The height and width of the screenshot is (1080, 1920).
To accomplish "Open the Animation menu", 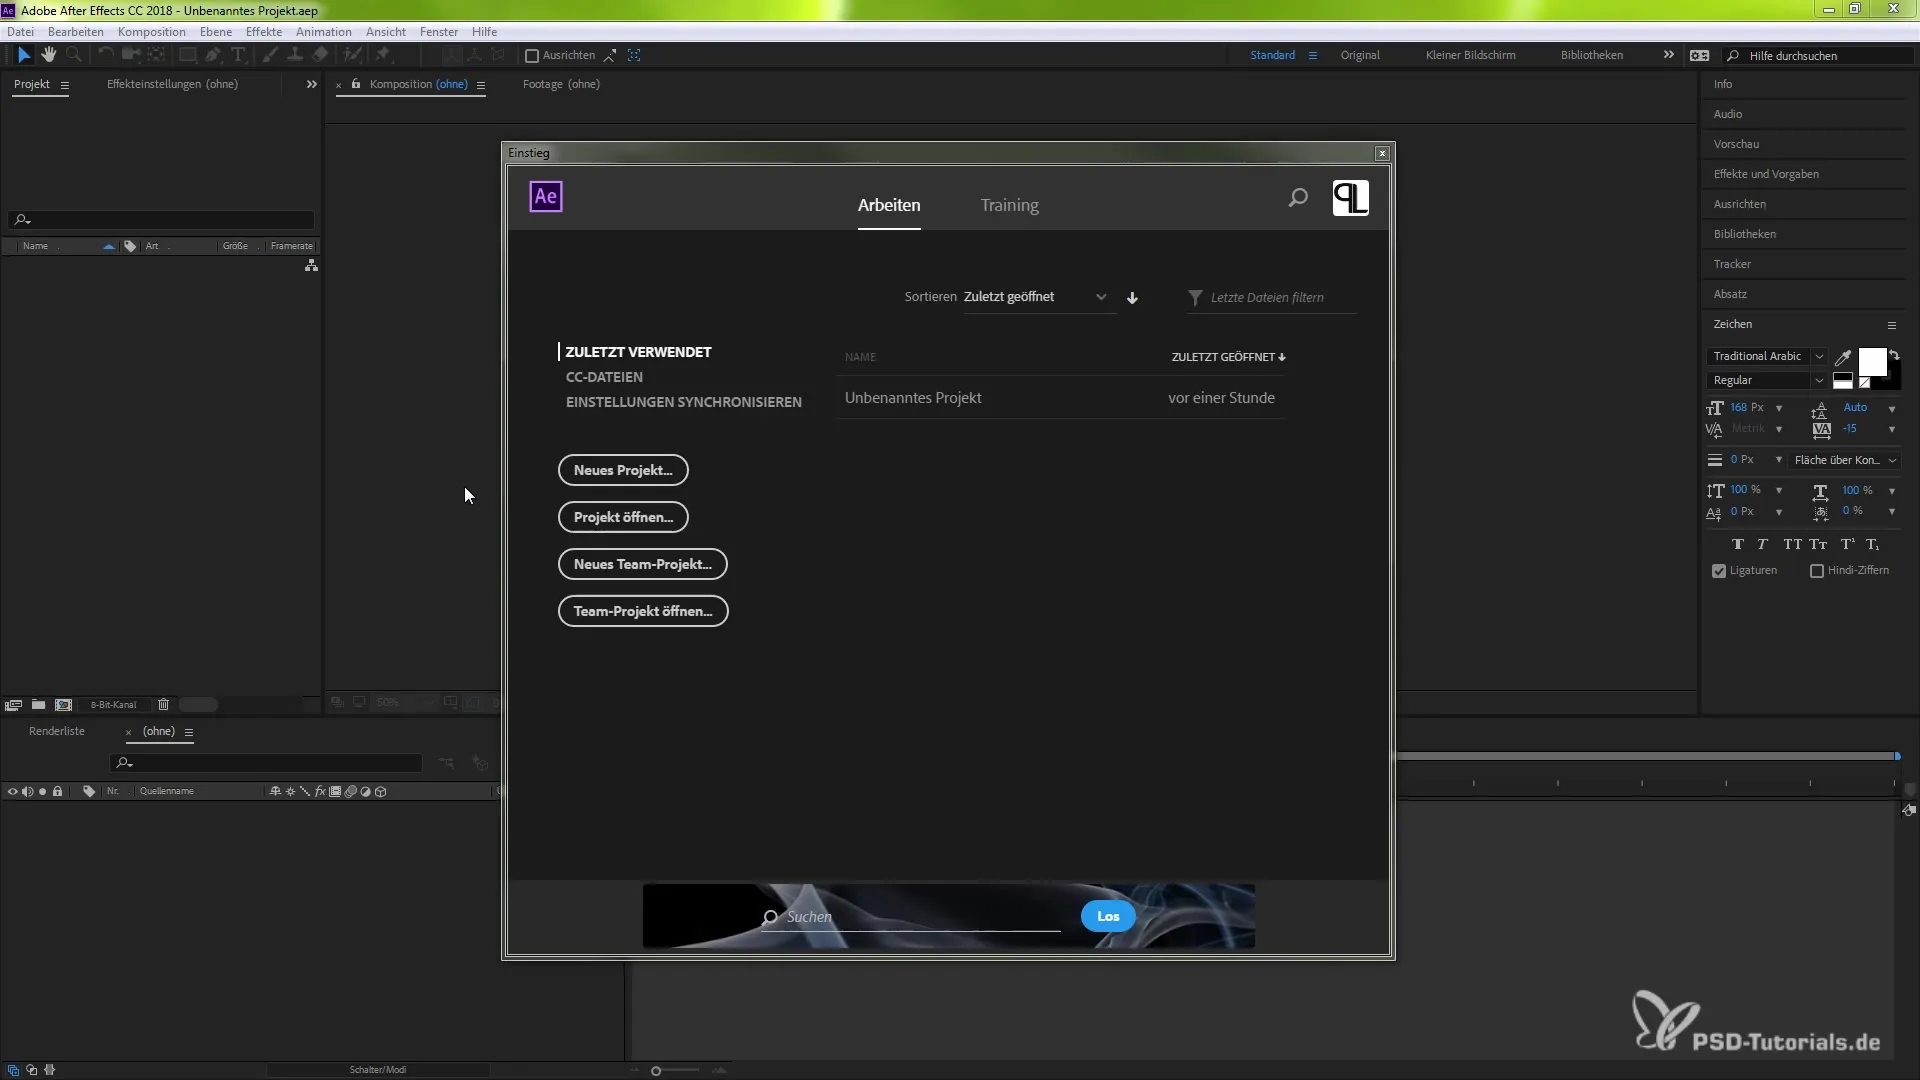I will [324, 32].
